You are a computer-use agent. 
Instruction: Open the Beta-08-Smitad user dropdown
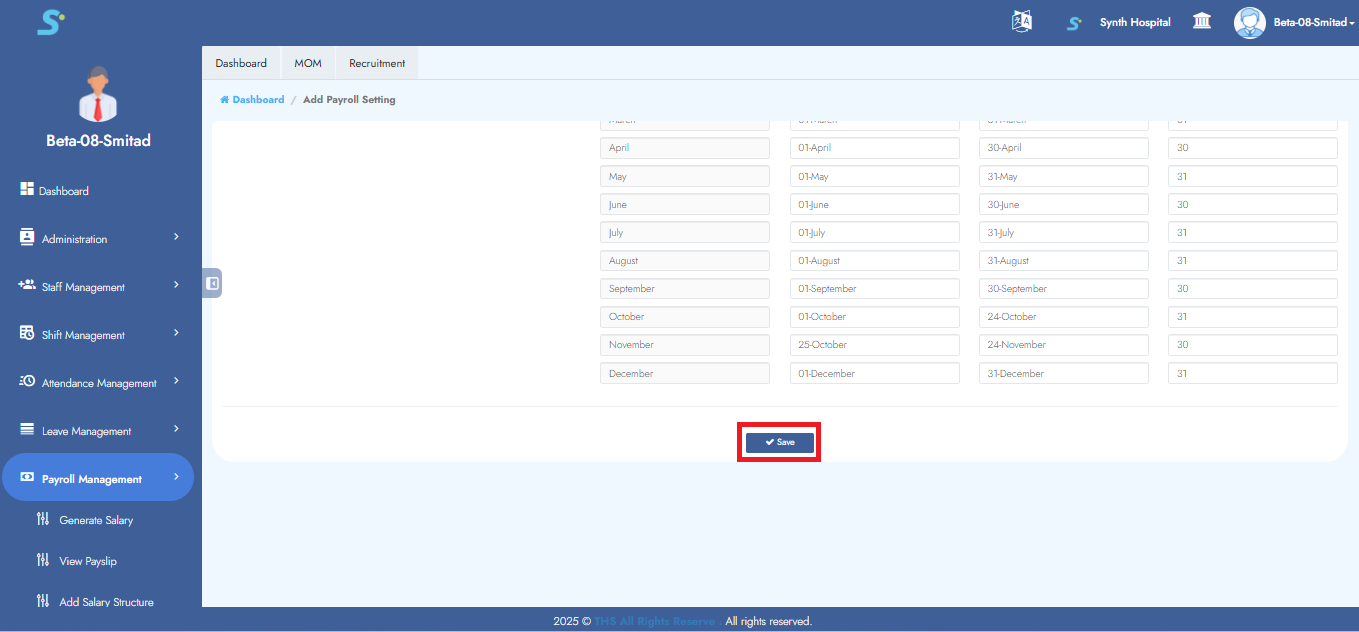pyautogui.click(x=1313, y=23)
